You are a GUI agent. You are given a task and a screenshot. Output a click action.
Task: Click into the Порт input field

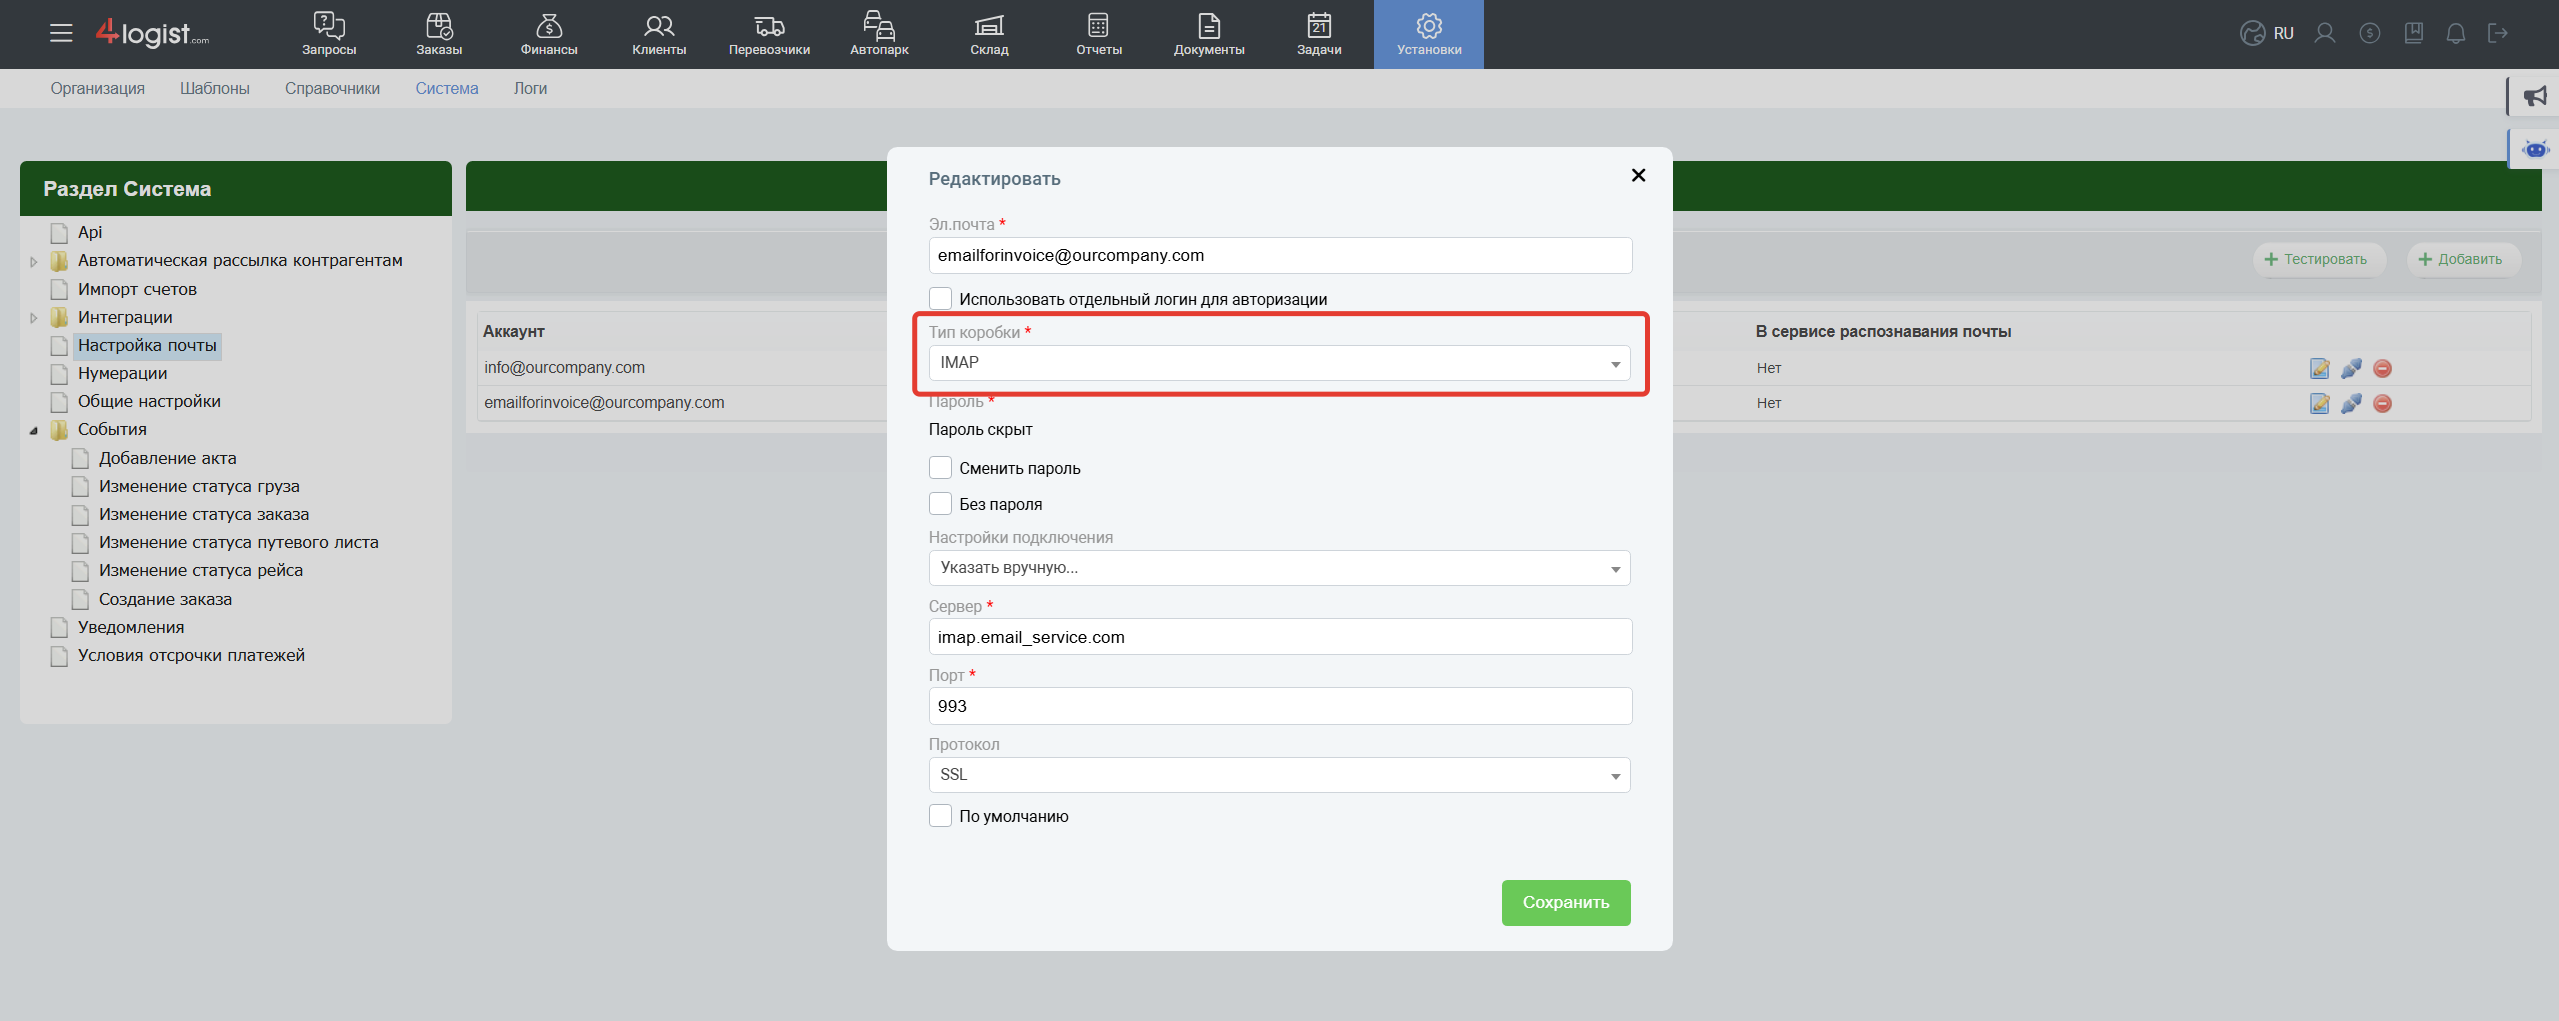pos(1279,706)
